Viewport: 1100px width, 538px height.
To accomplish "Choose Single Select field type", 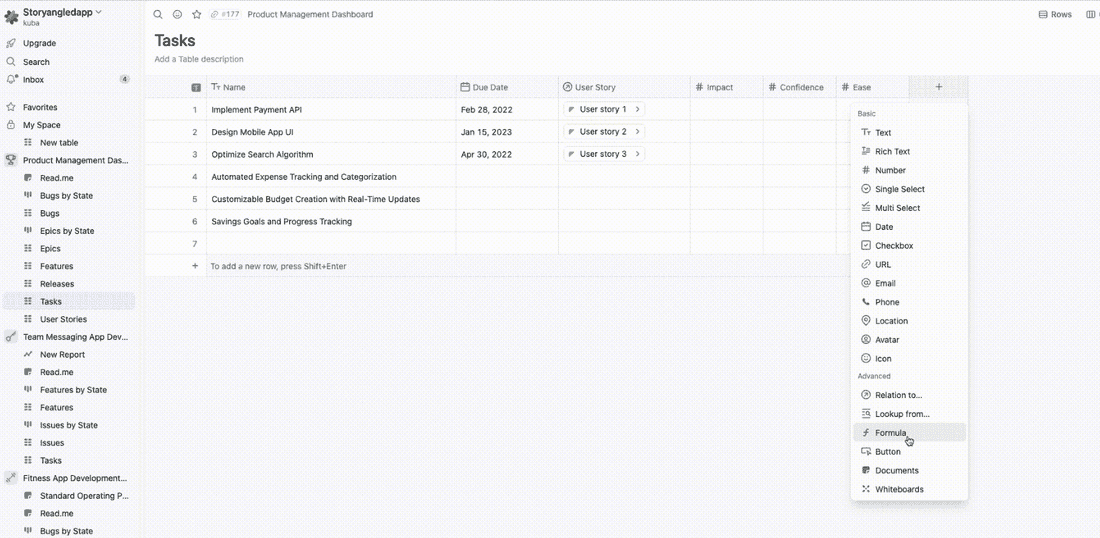I will point(899,189).
